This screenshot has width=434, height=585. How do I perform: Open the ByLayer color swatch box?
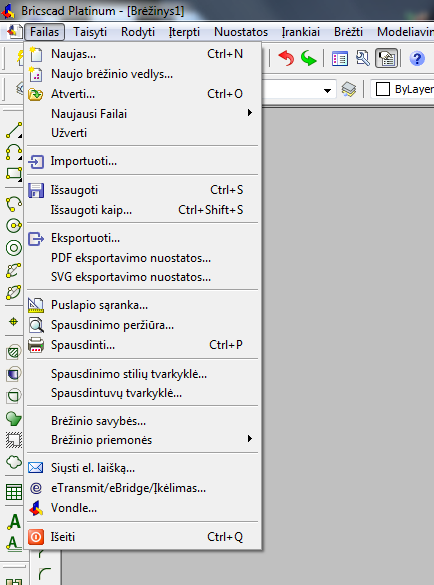[383, 90]
